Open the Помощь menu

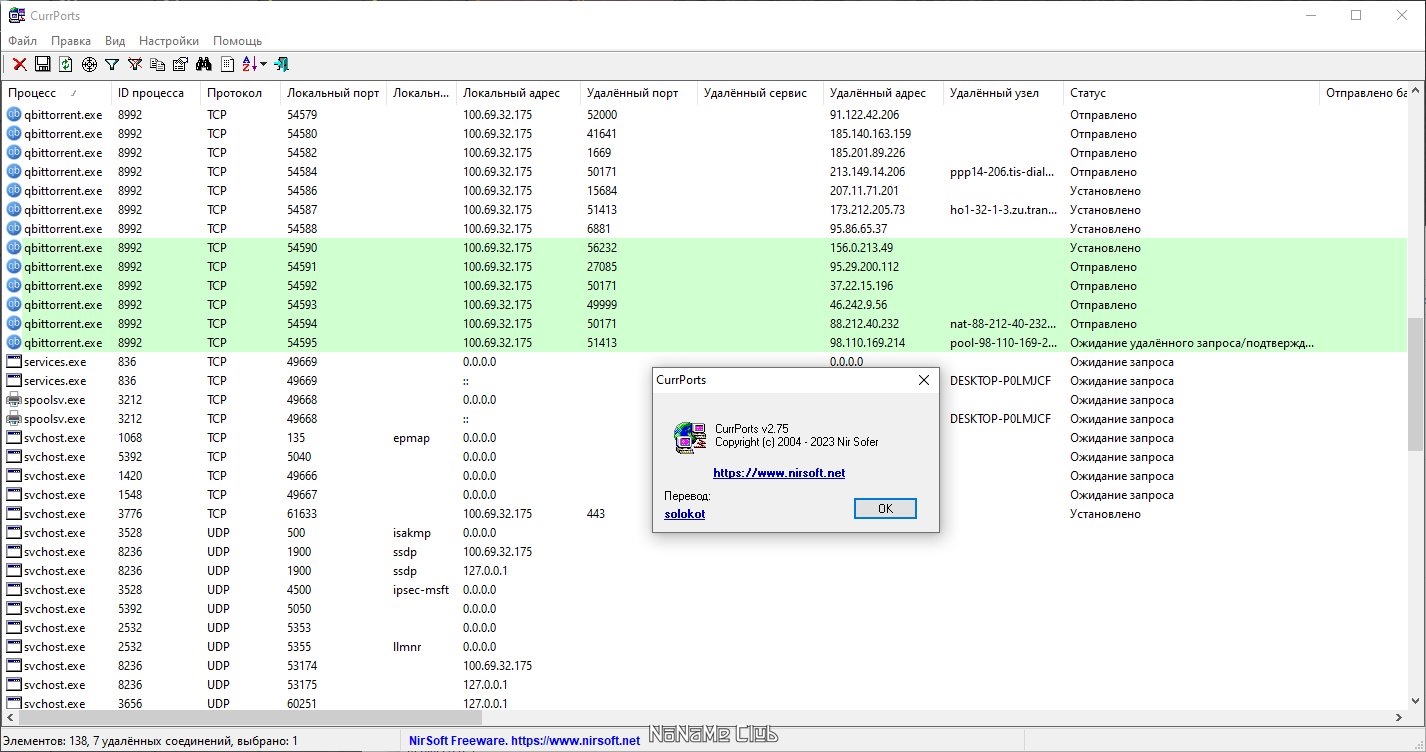[237, 41]
